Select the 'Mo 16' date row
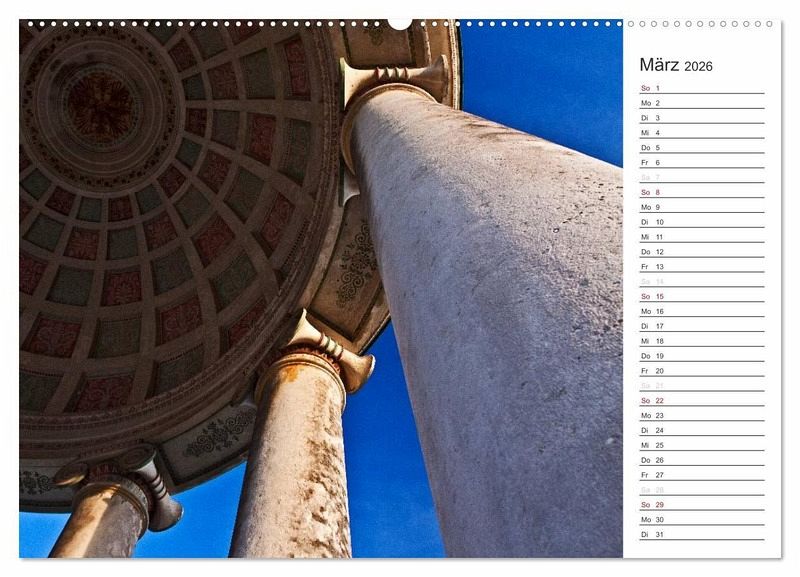The height and width of the screenshot is (577, 800). click(702, 311)
